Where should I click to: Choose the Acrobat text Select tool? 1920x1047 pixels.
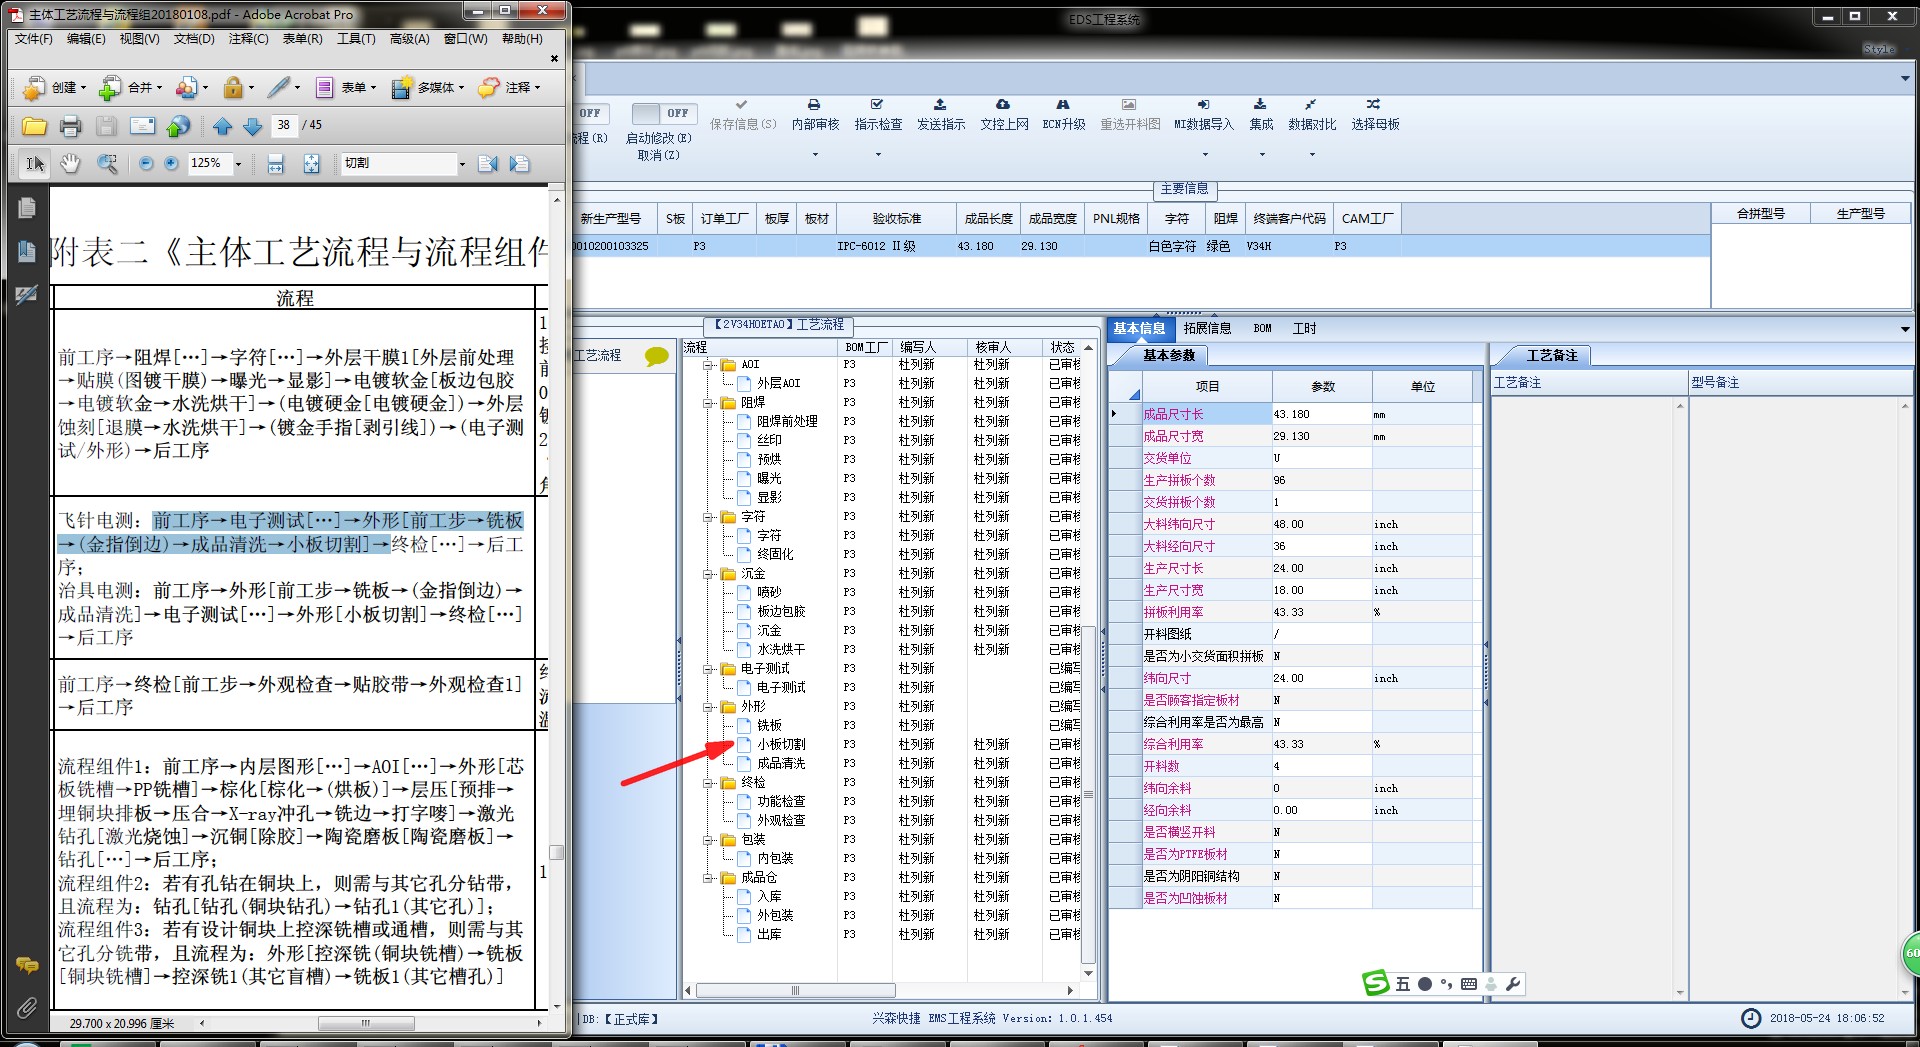pos(35,163)
